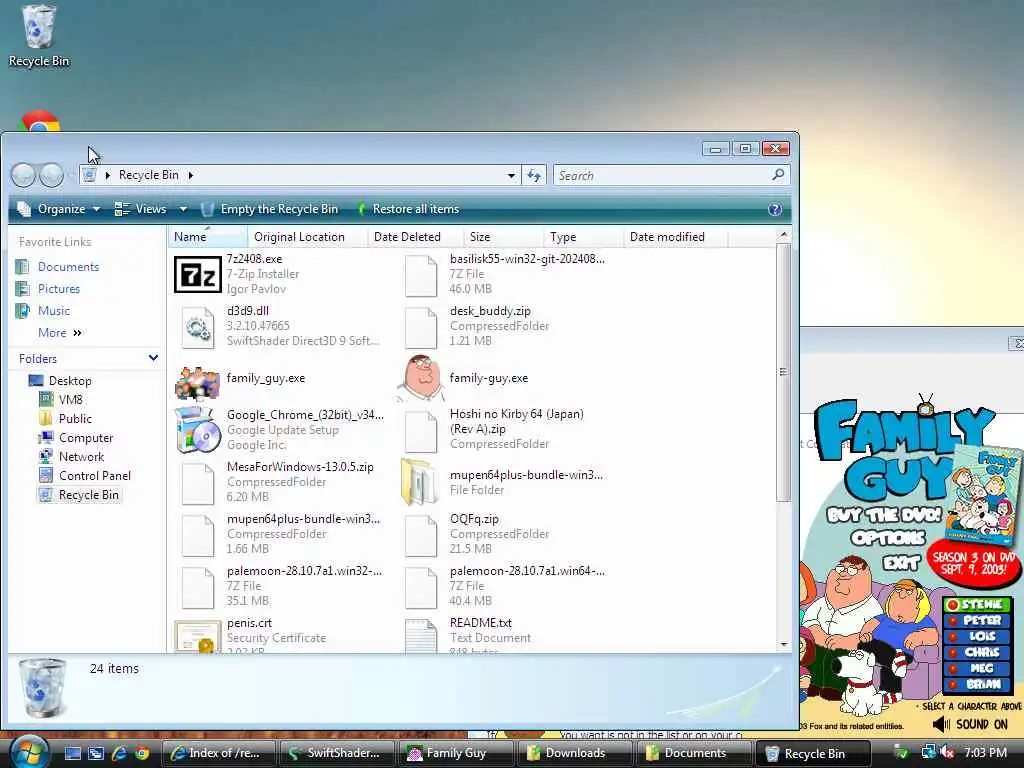Click Empty the Recycle Bin

(269, 209)
